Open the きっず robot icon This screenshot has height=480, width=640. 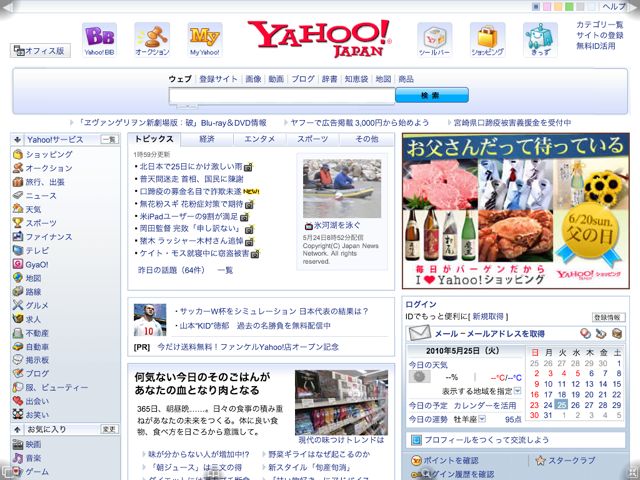[540, 40]
